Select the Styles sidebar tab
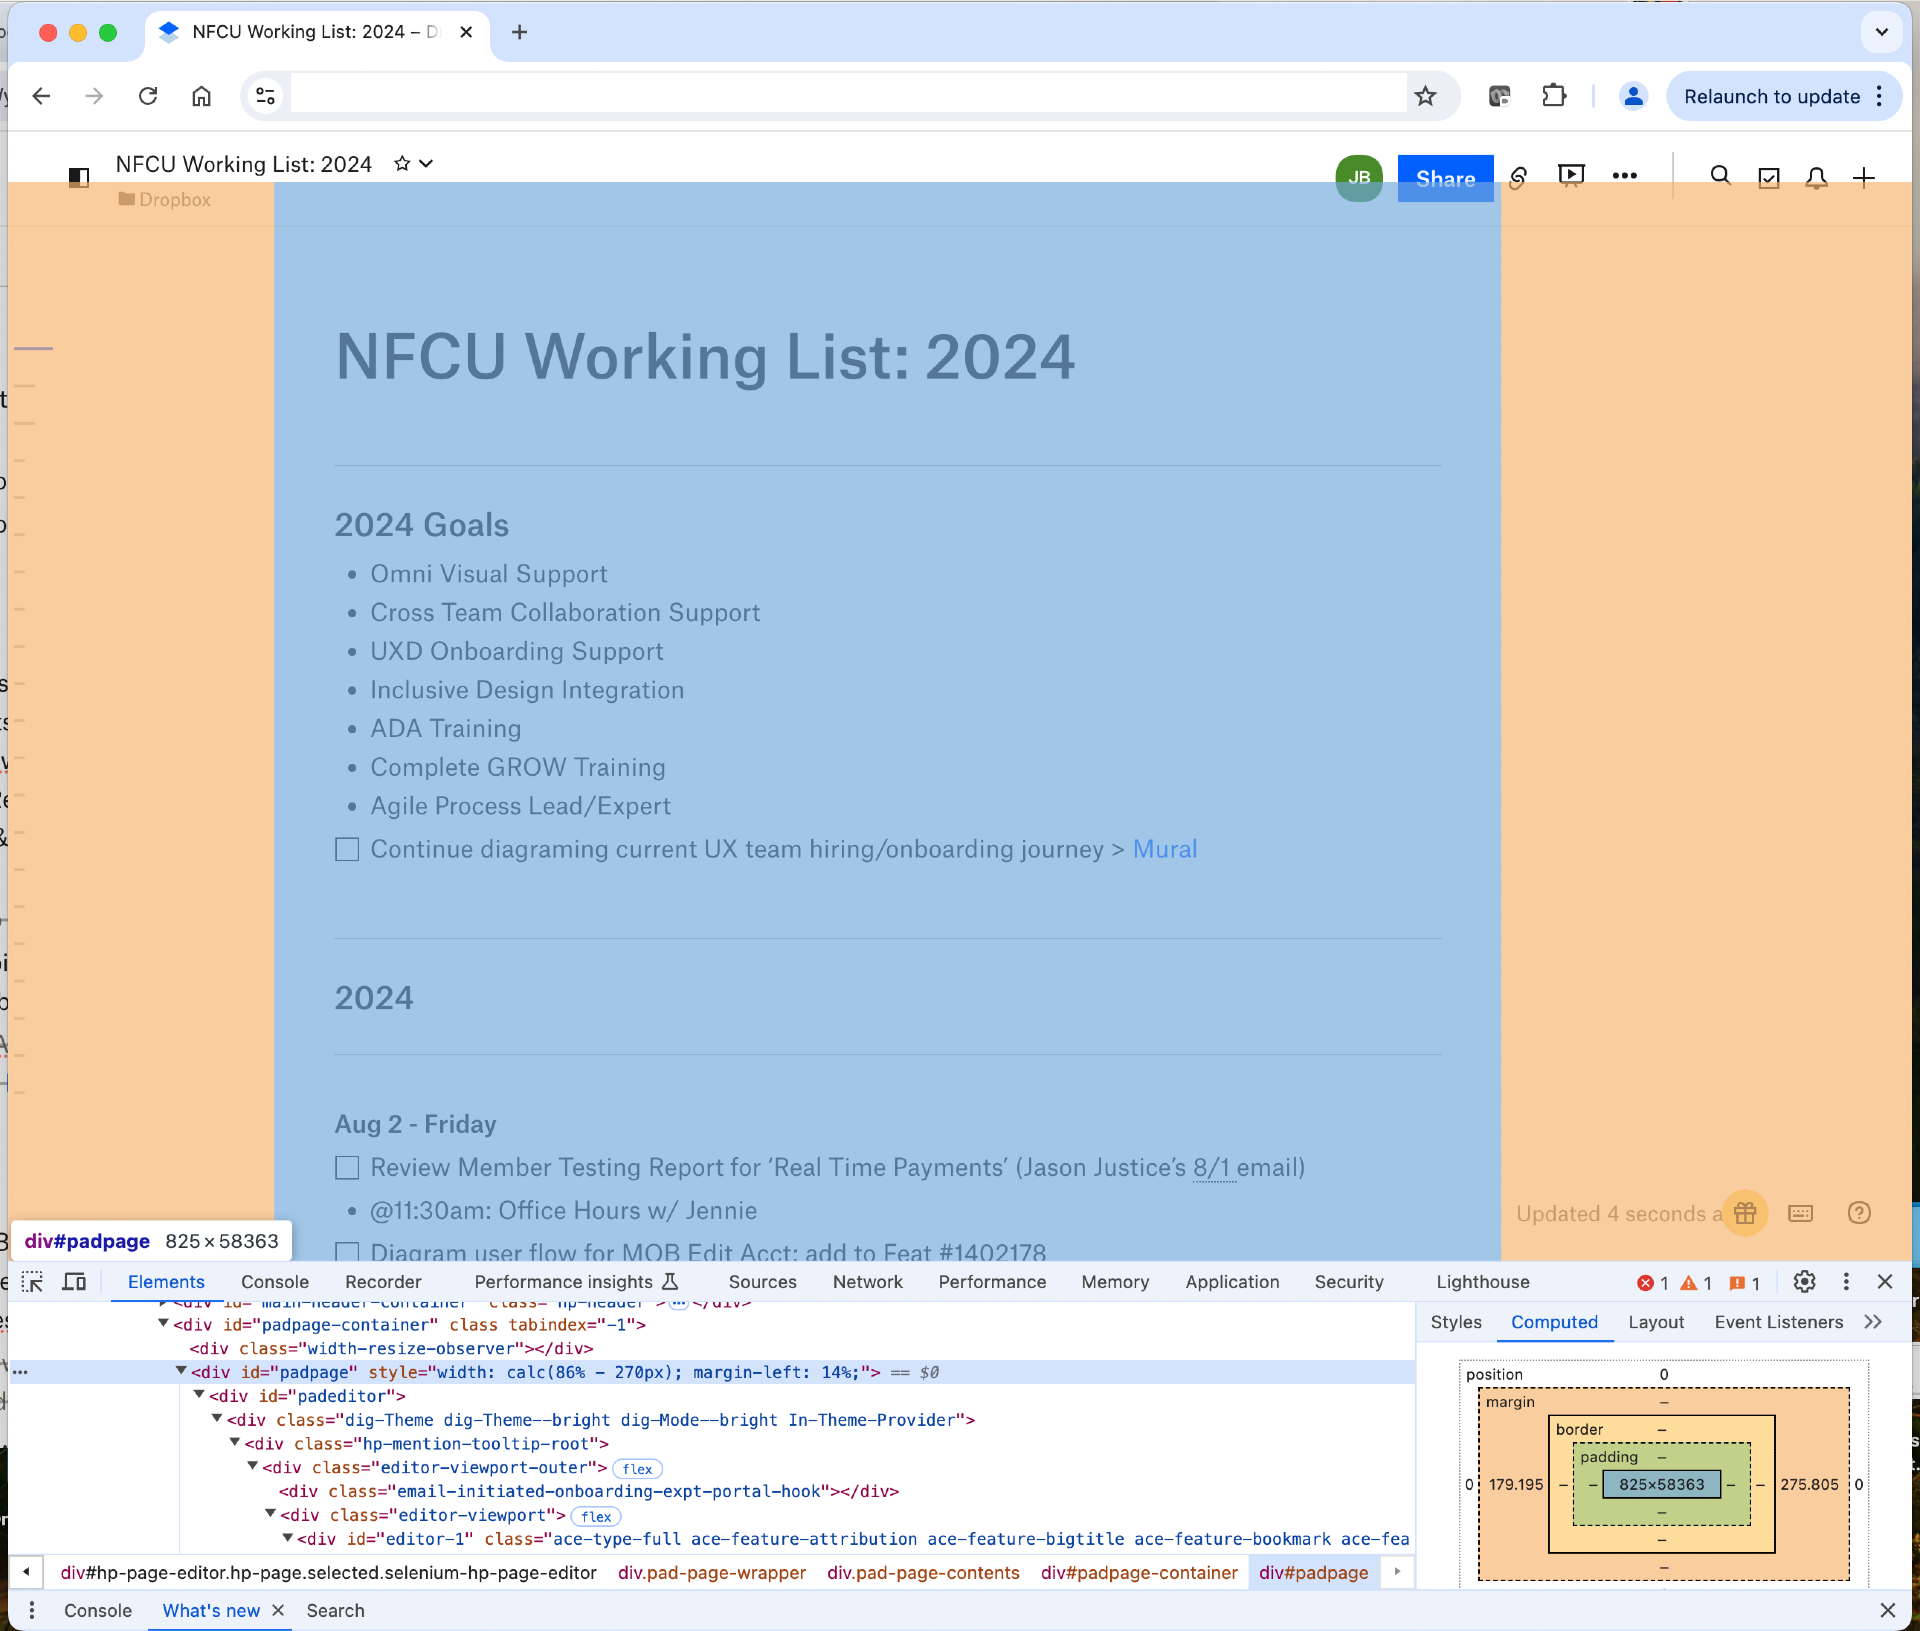This screenshot has width=1920, height=1631. click(1456, 1322)
